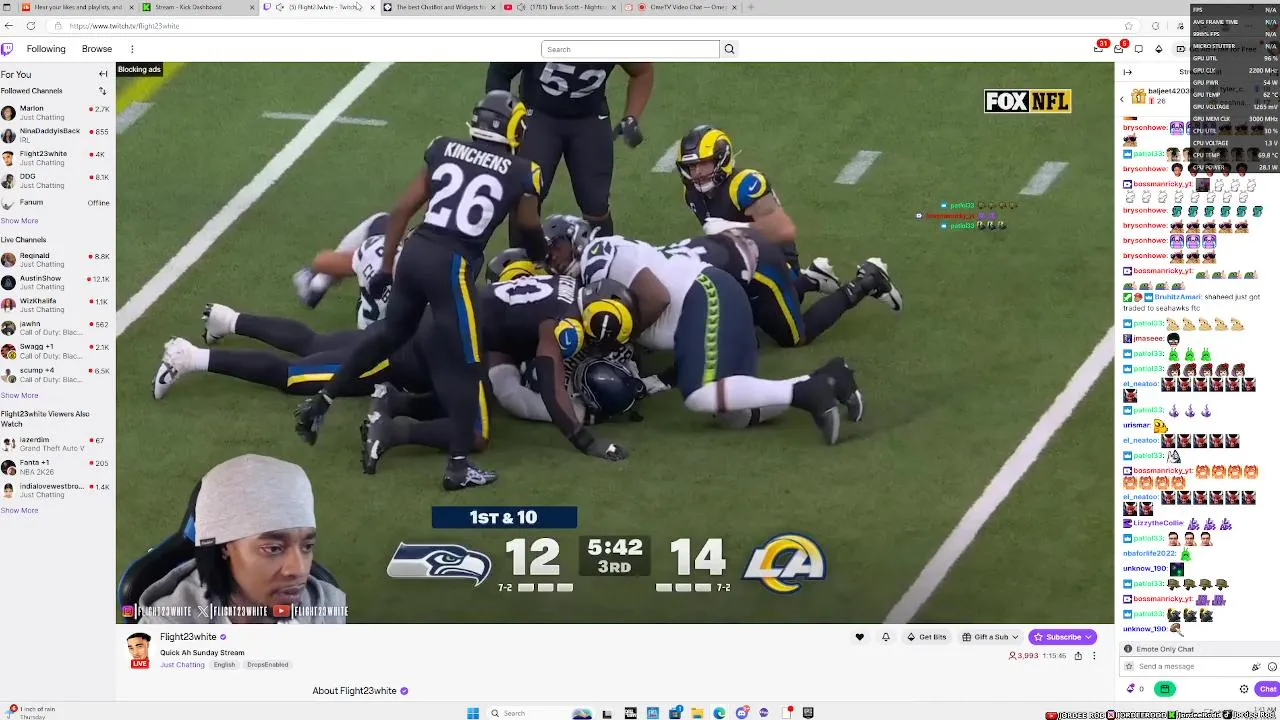Open the Just Chatting category link
Screen dimensions: 1280x720
tap(182, 665)
